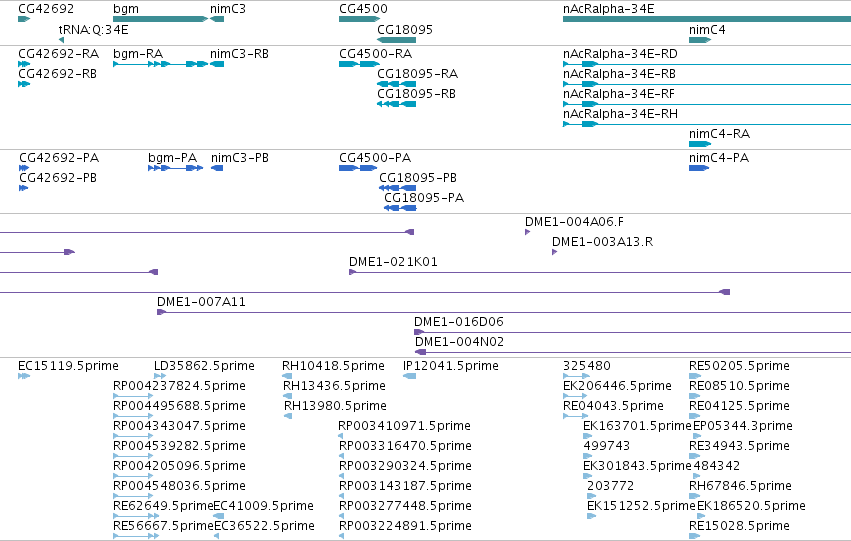Image resolution: width=851 pixels, height=541 pixels.
Task: Select EST LD35862.5prime
Action: [x=204, y=366]
